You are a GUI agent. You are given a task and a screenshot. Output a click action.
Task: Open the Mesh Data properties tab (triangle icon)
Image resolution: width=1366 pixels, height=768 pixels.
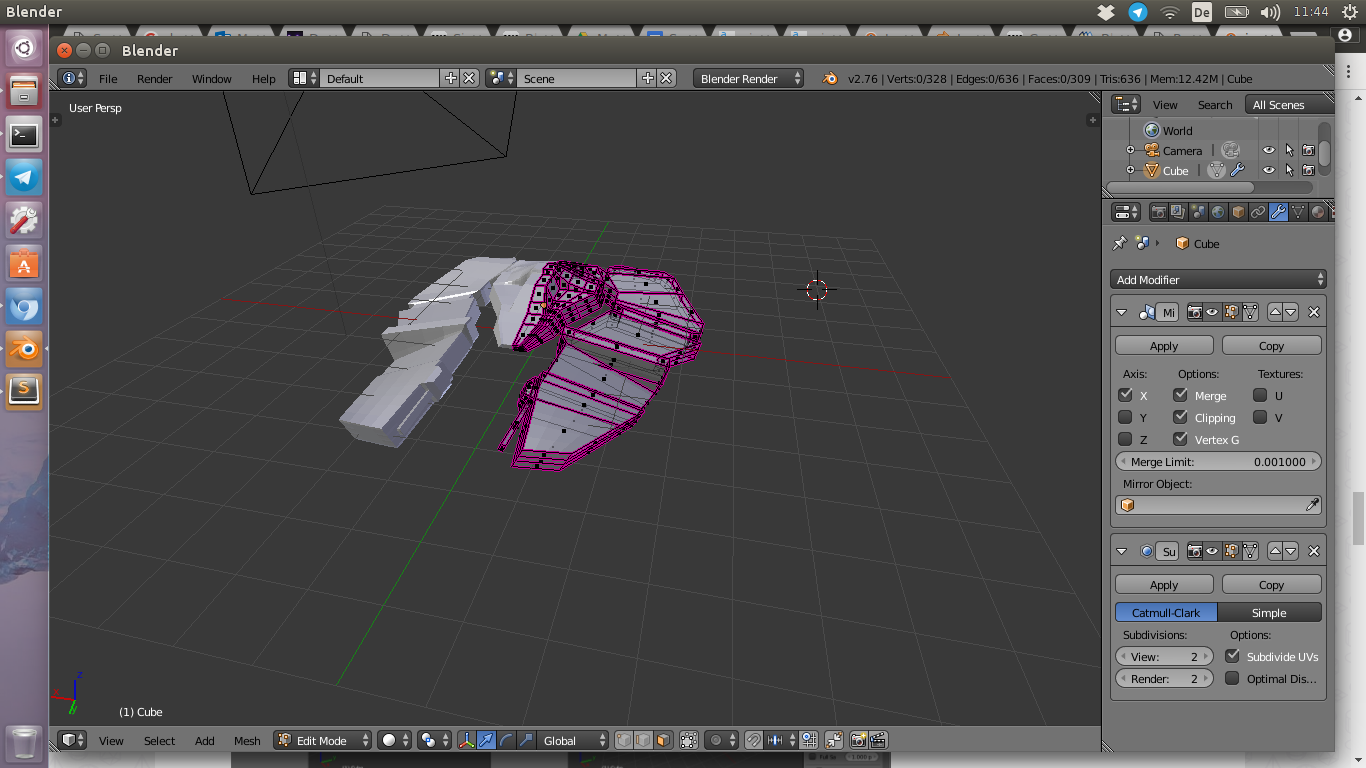click(x=1298, y=212)
